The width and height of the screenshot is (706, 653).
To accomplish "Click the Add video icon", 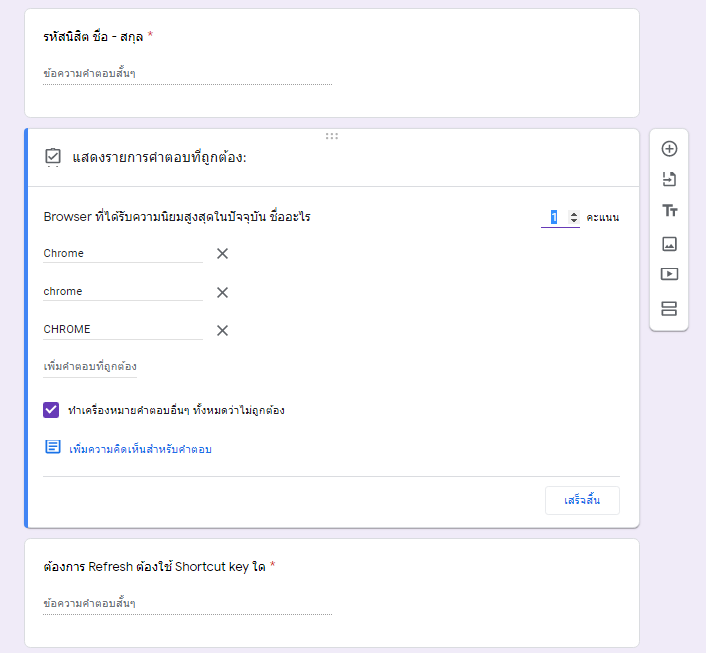I will coord(669,274).
